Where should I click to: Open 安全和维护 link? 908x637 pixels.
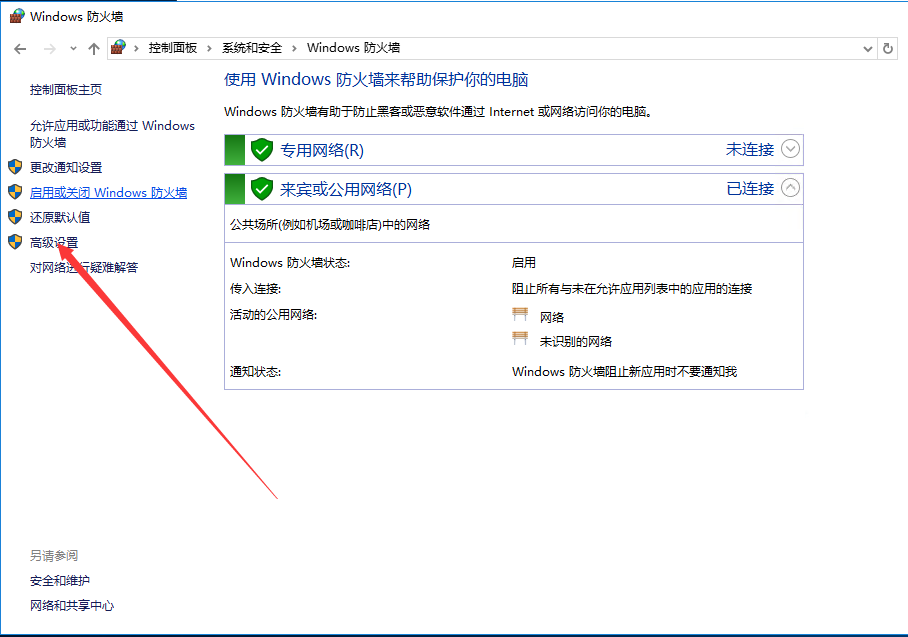coord(60,580)
